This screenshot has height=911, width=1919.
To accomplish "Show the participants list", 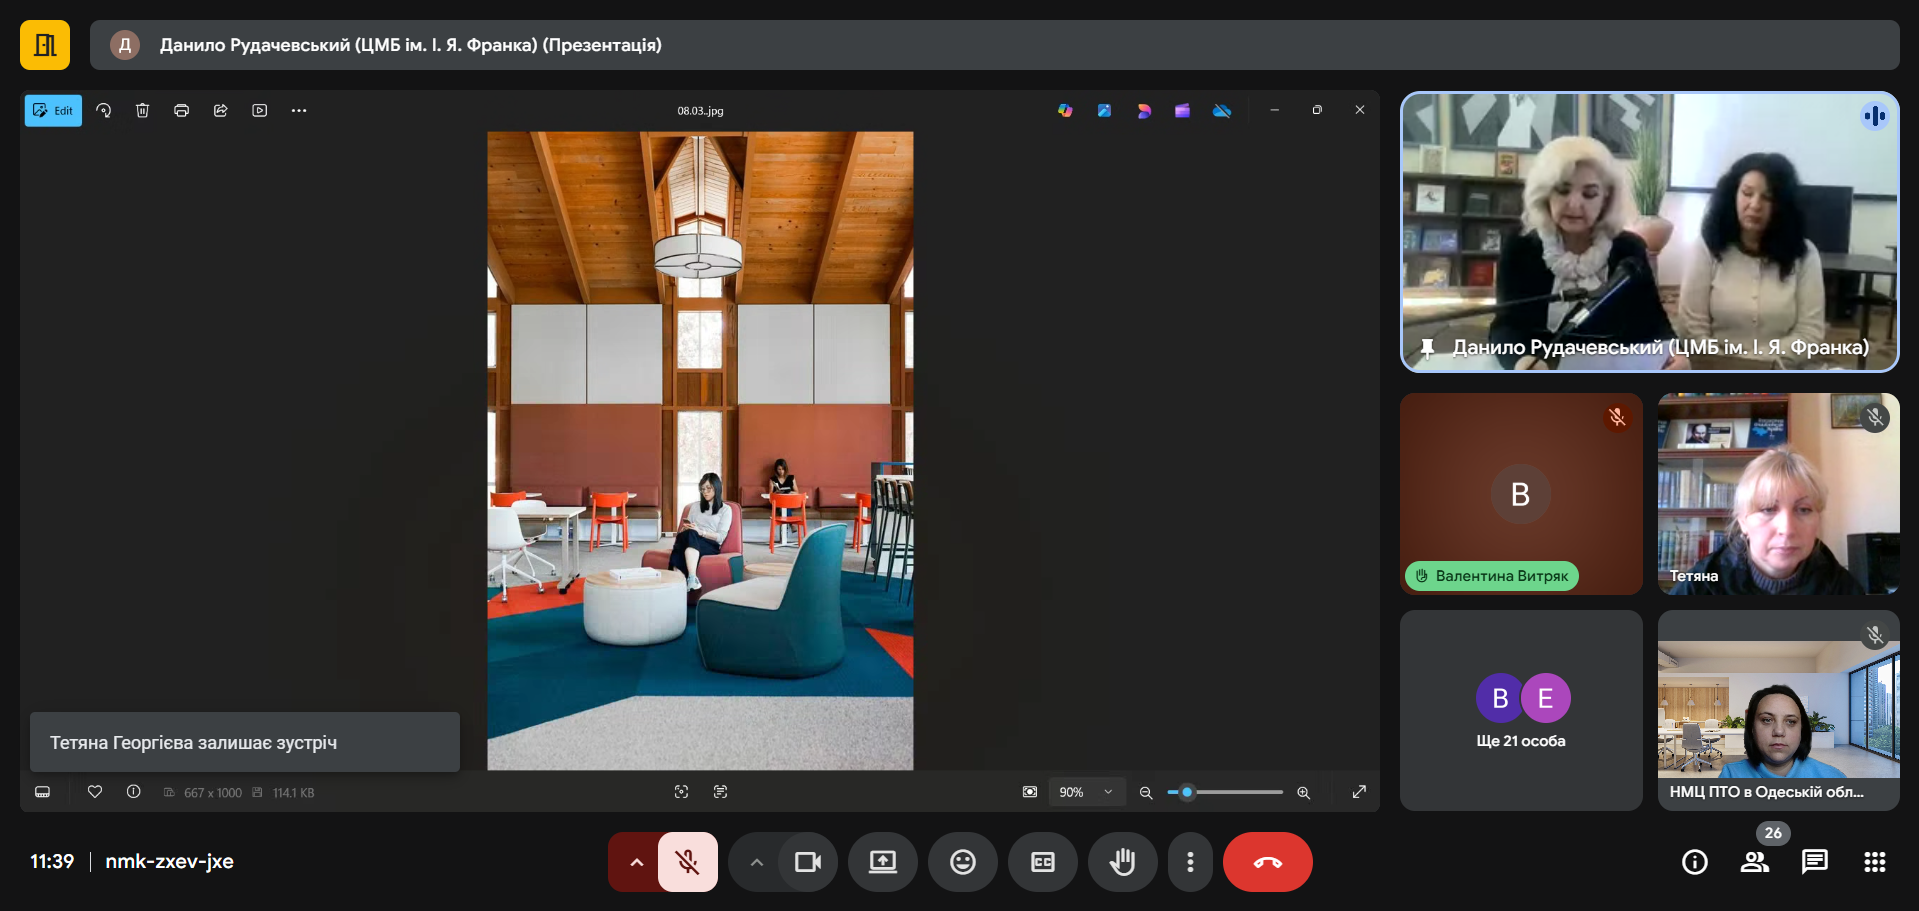I will [1754, 862].
